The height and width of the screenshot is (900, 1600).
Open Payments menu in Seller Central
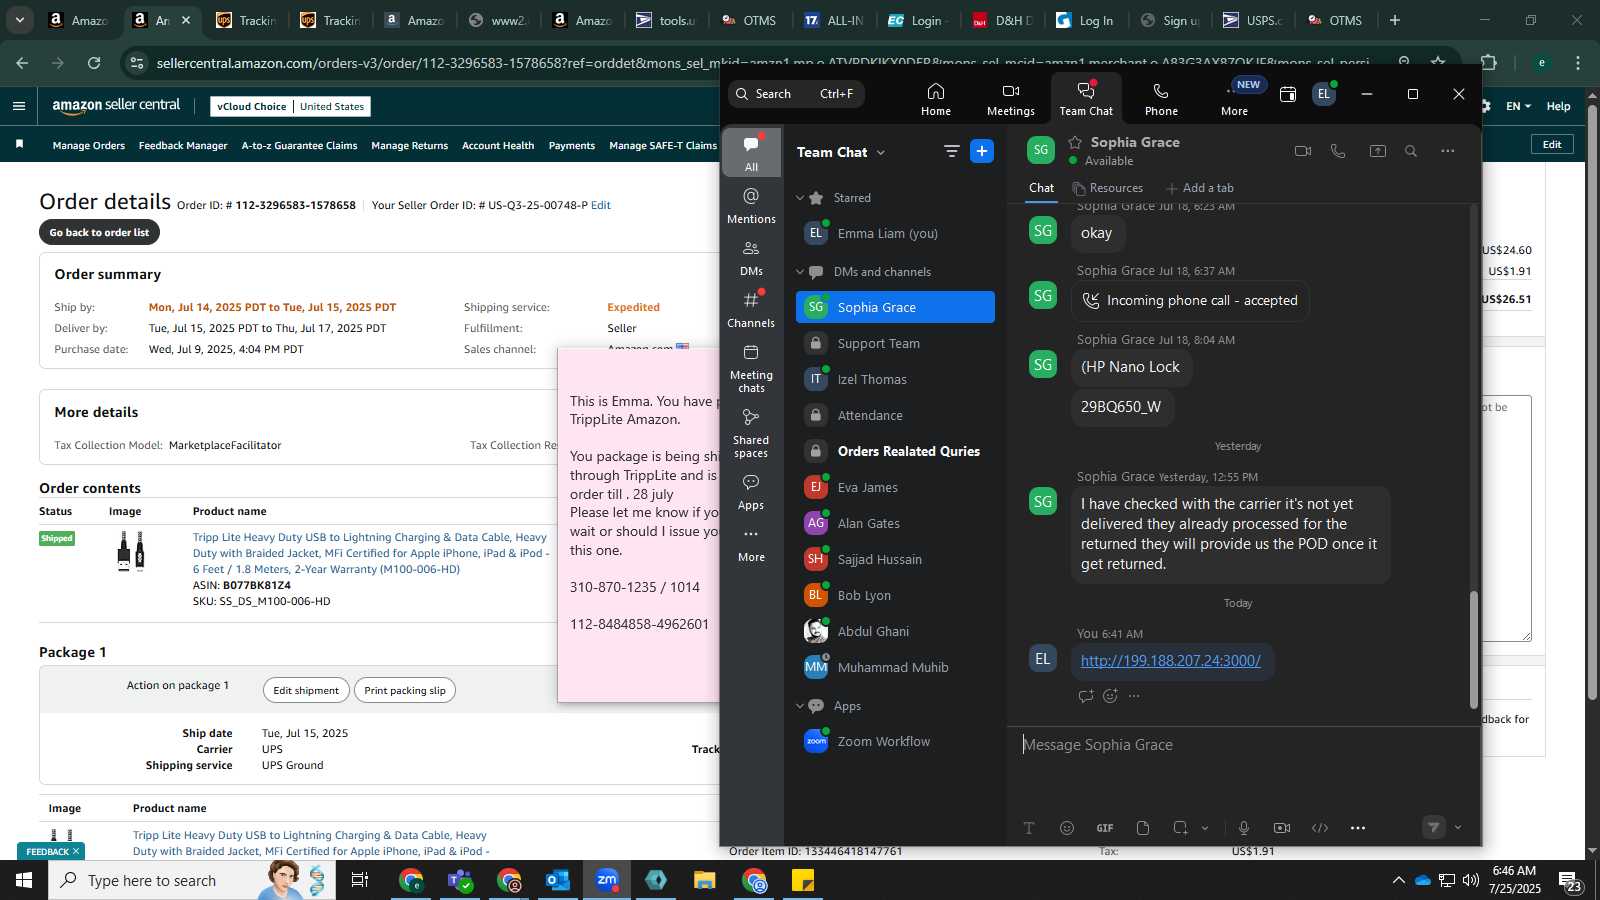(x=572, y=146)
